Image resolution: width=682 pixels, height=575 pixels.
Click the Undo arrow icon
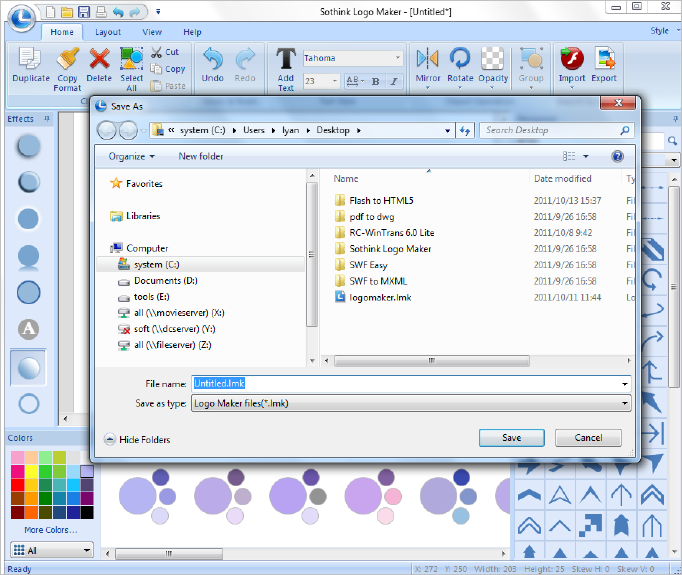click(212, 60)
